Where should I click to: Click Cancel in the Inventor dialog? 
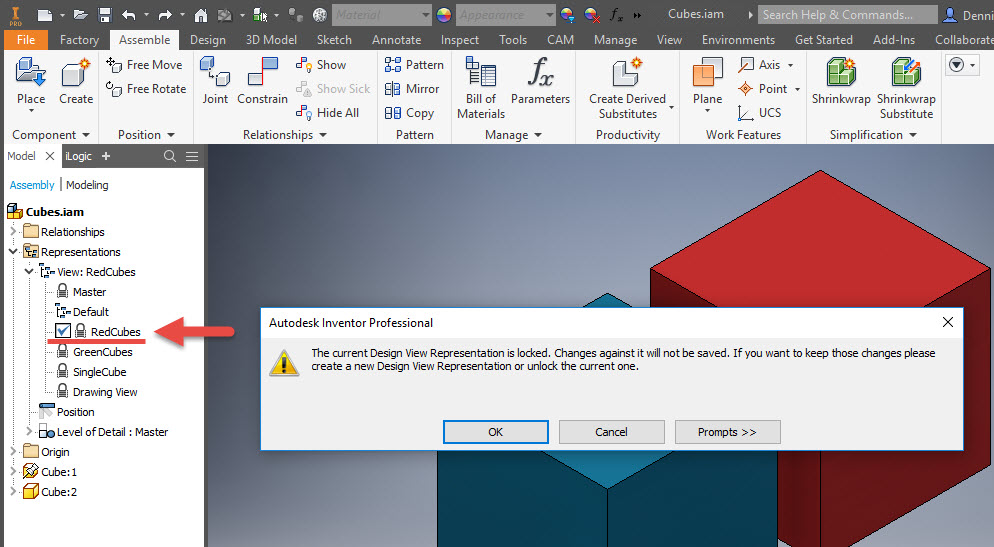pyautogui.click(x=611, y=432)
